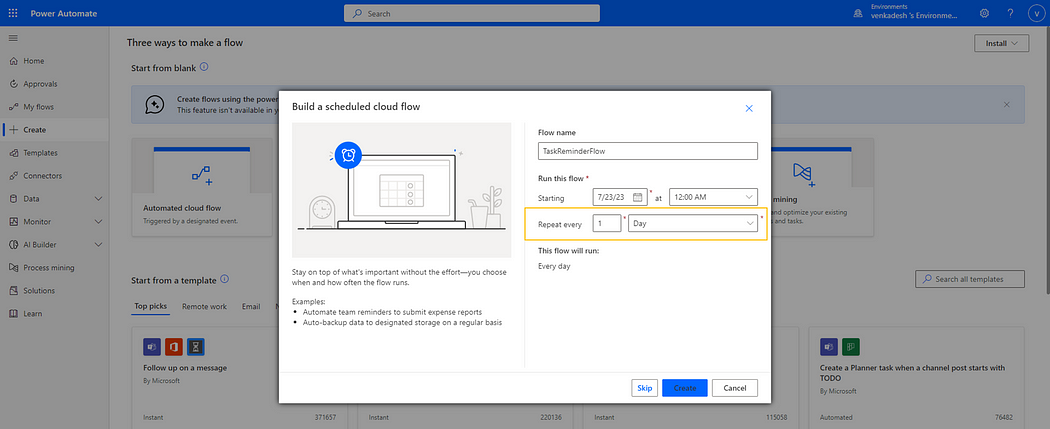Click the top Search box
The image size is (1050, 429).
[471, 13]
